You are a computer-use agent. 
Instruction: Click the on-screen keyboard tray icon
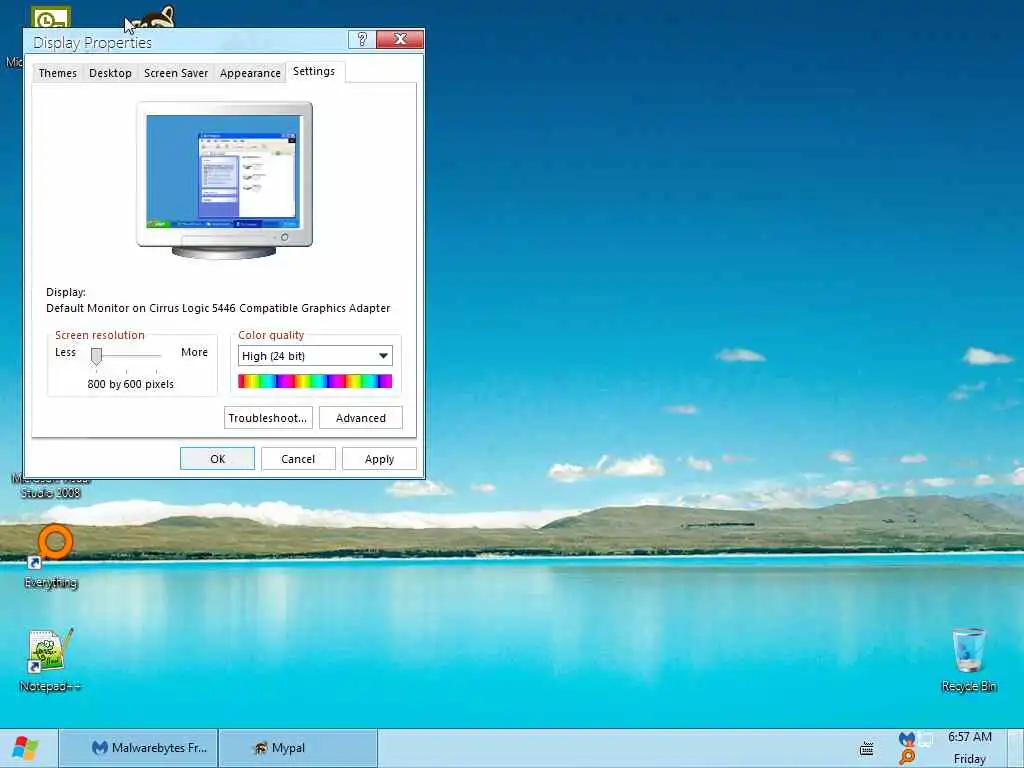coord(867,748)
